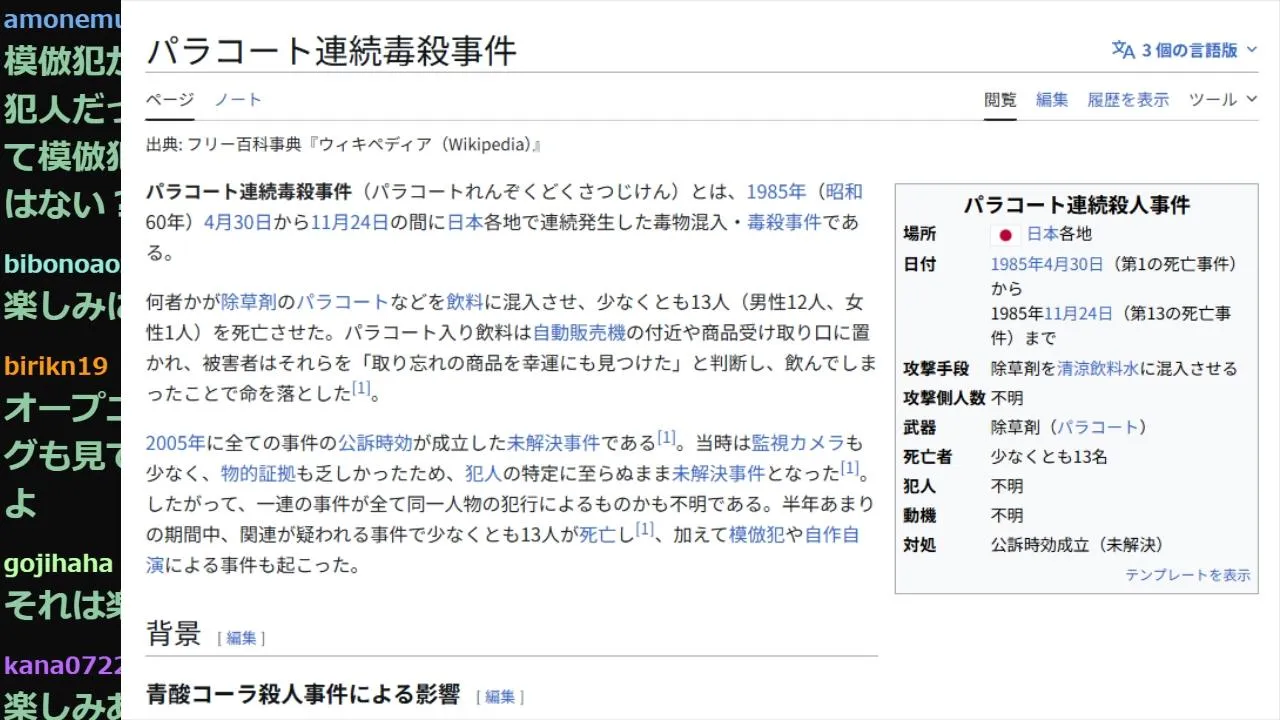Open the 11月24日 link in the intro paragraph

349,222
